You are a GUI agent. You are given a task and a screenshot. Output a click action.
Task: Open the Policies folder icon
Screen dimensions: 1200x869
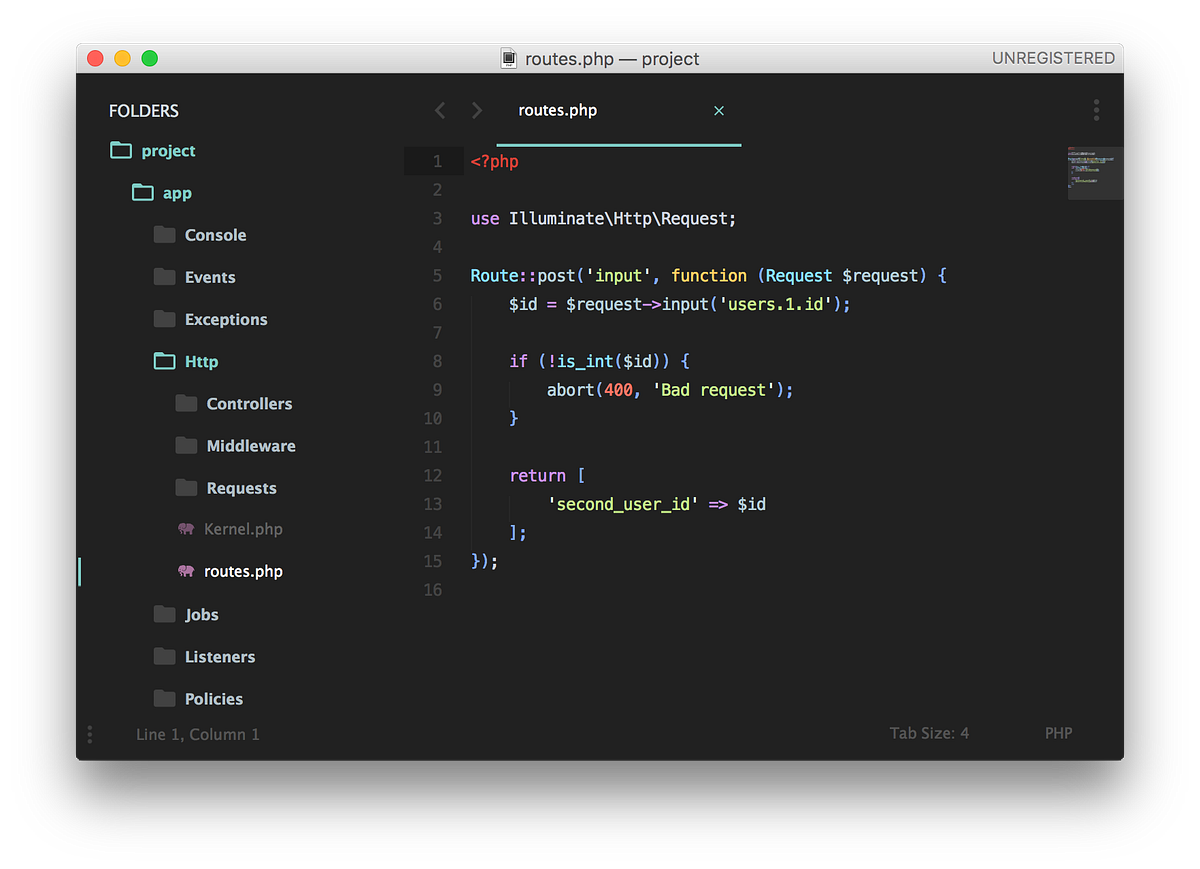point(165,698)
